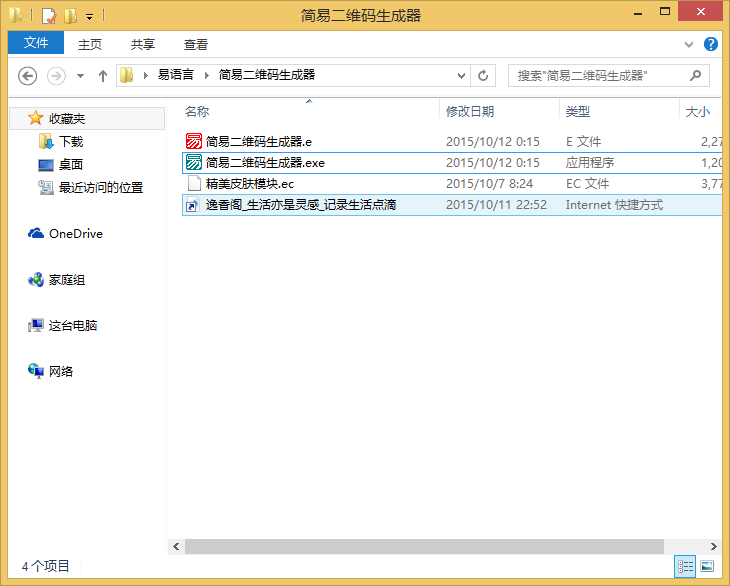
Task: Select the shortcut 逸香阁_生活亦是灵感_记录生活点滴
Action: [x=452, y=205]
